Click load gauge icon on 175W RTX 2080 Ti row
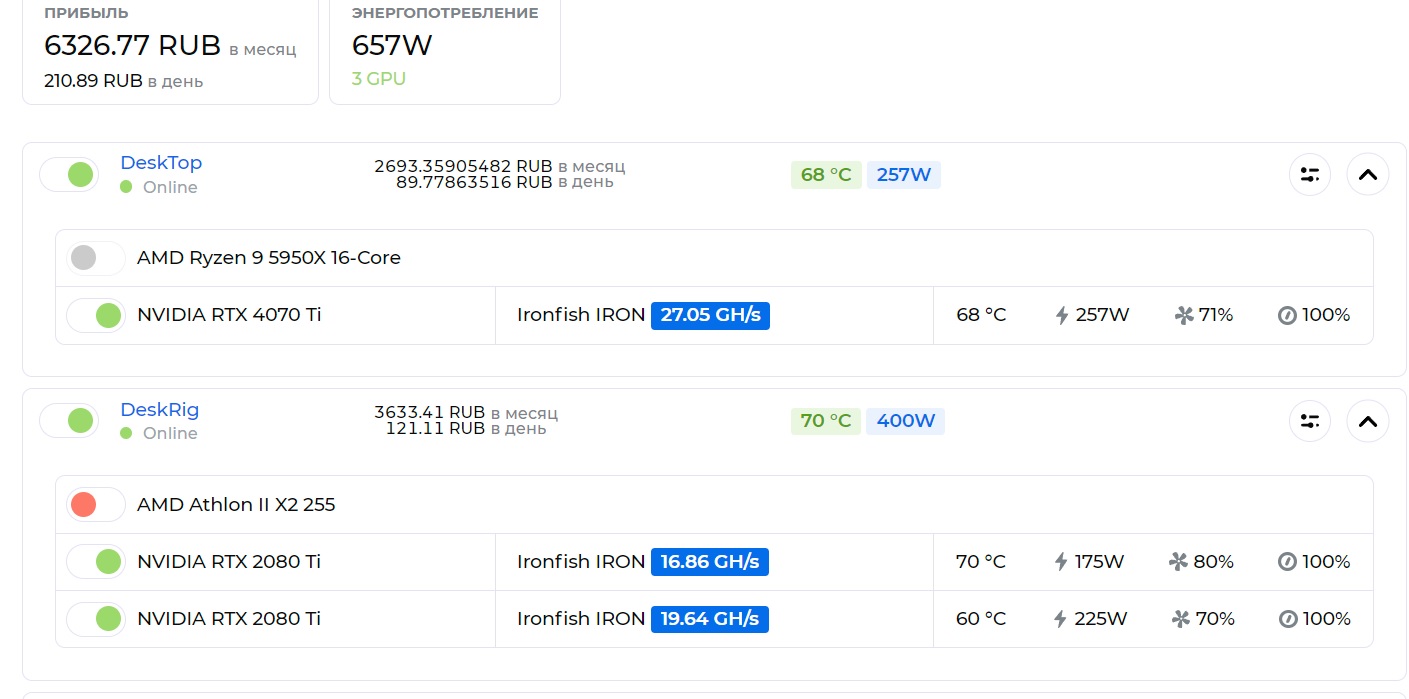The height and width of the screenshot is (699, 1409). (1287, 562)
